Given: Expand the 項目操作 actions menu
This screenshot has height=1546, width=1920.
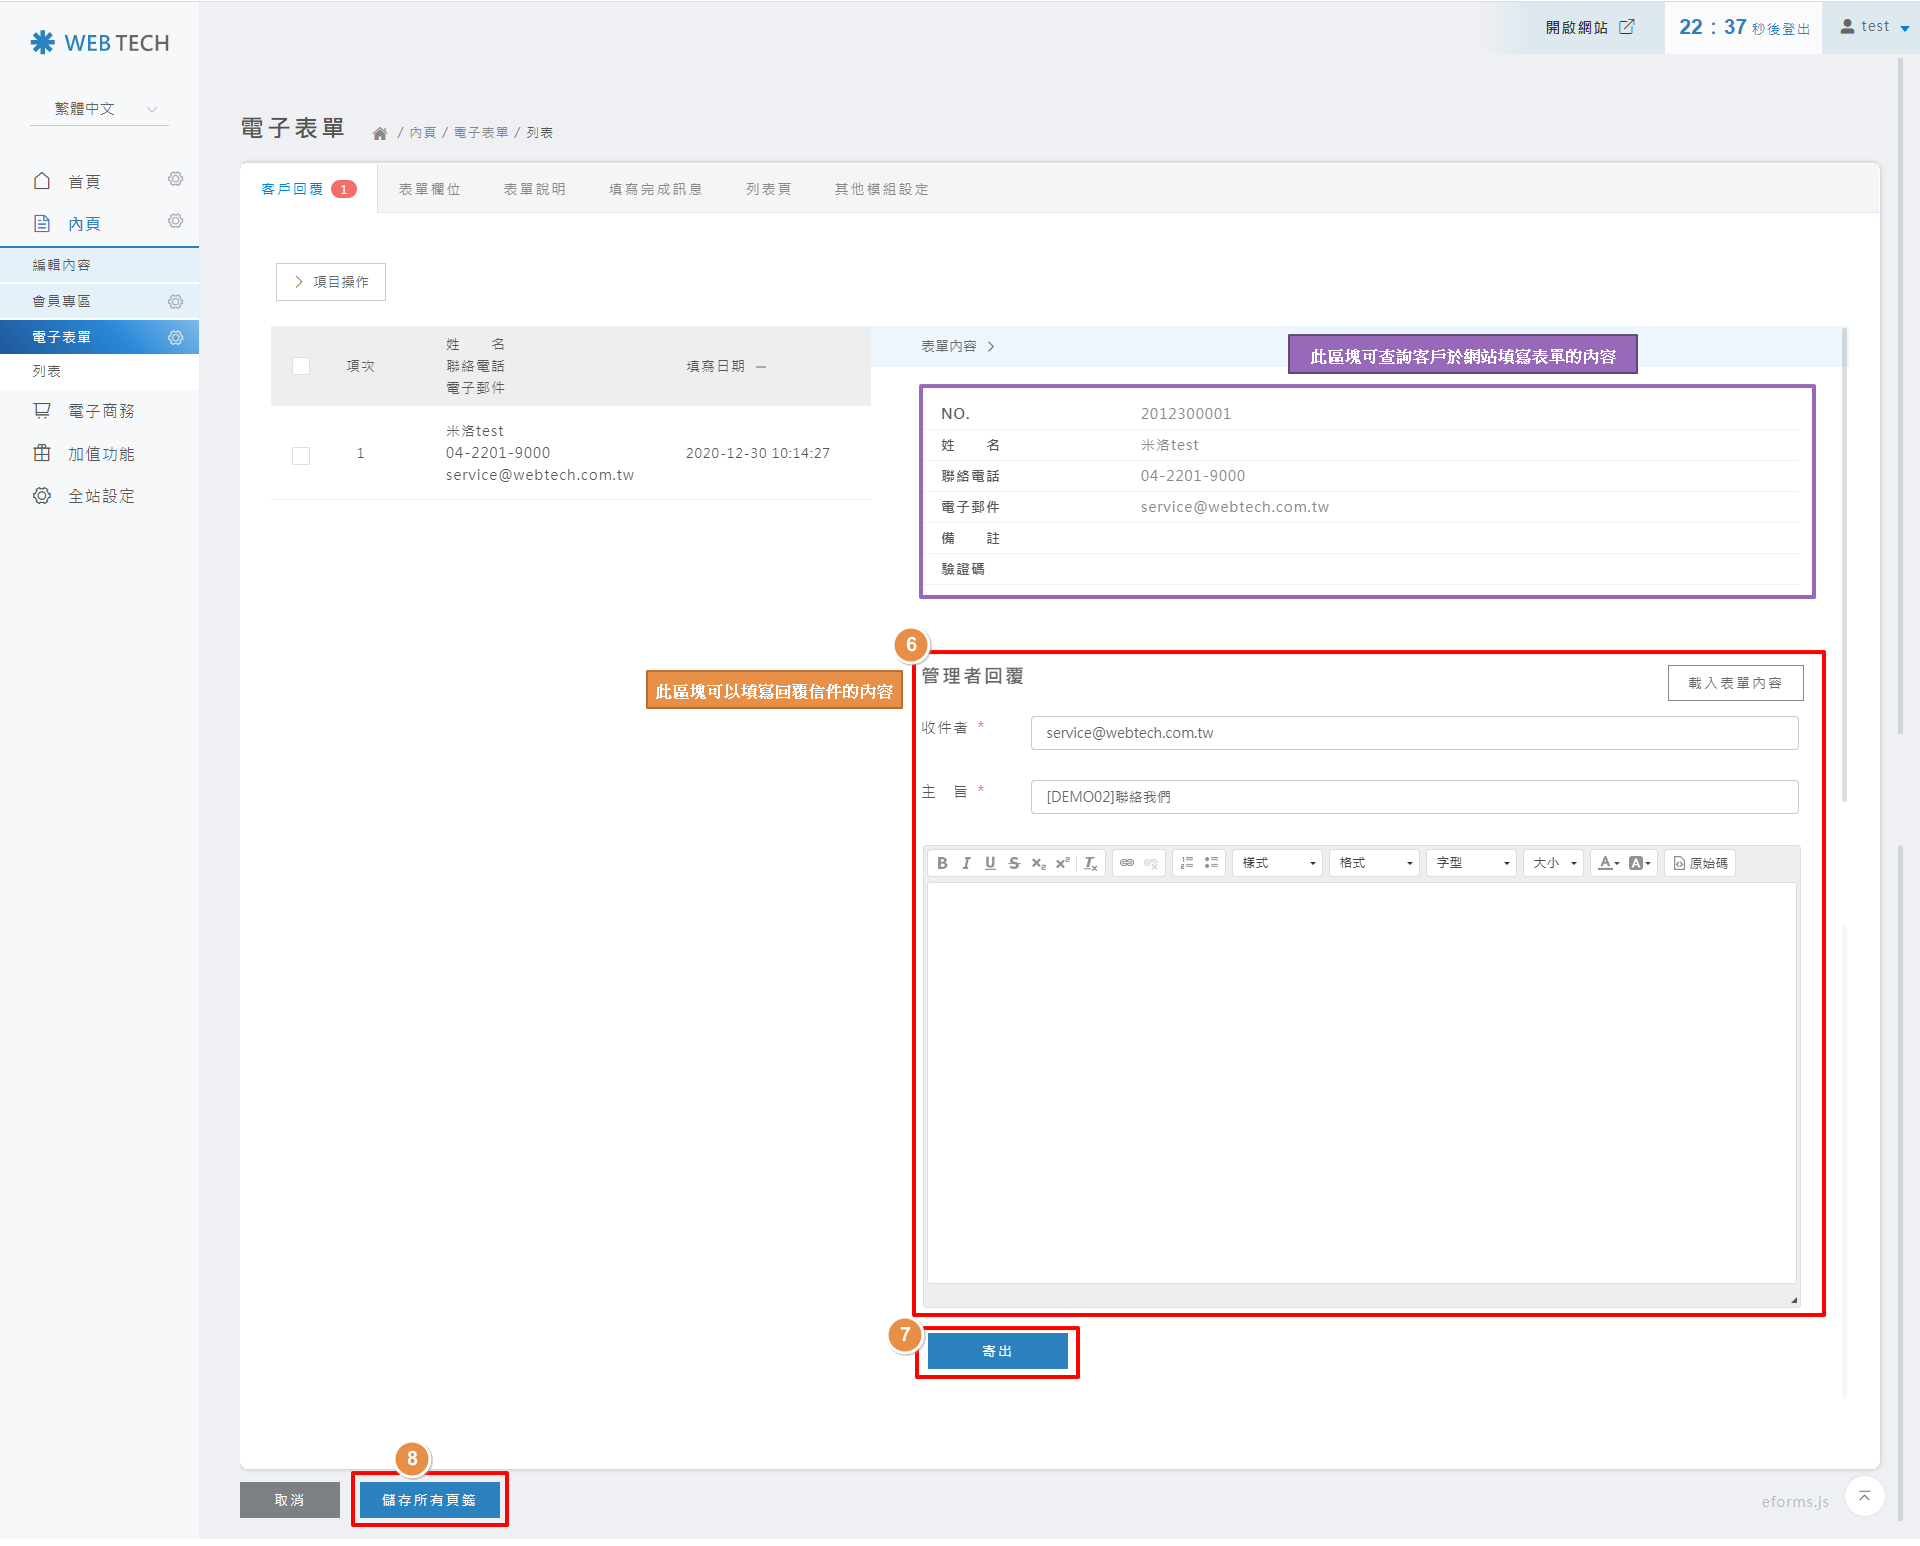Looking at the screenshot, I should (x=330, y=282).
